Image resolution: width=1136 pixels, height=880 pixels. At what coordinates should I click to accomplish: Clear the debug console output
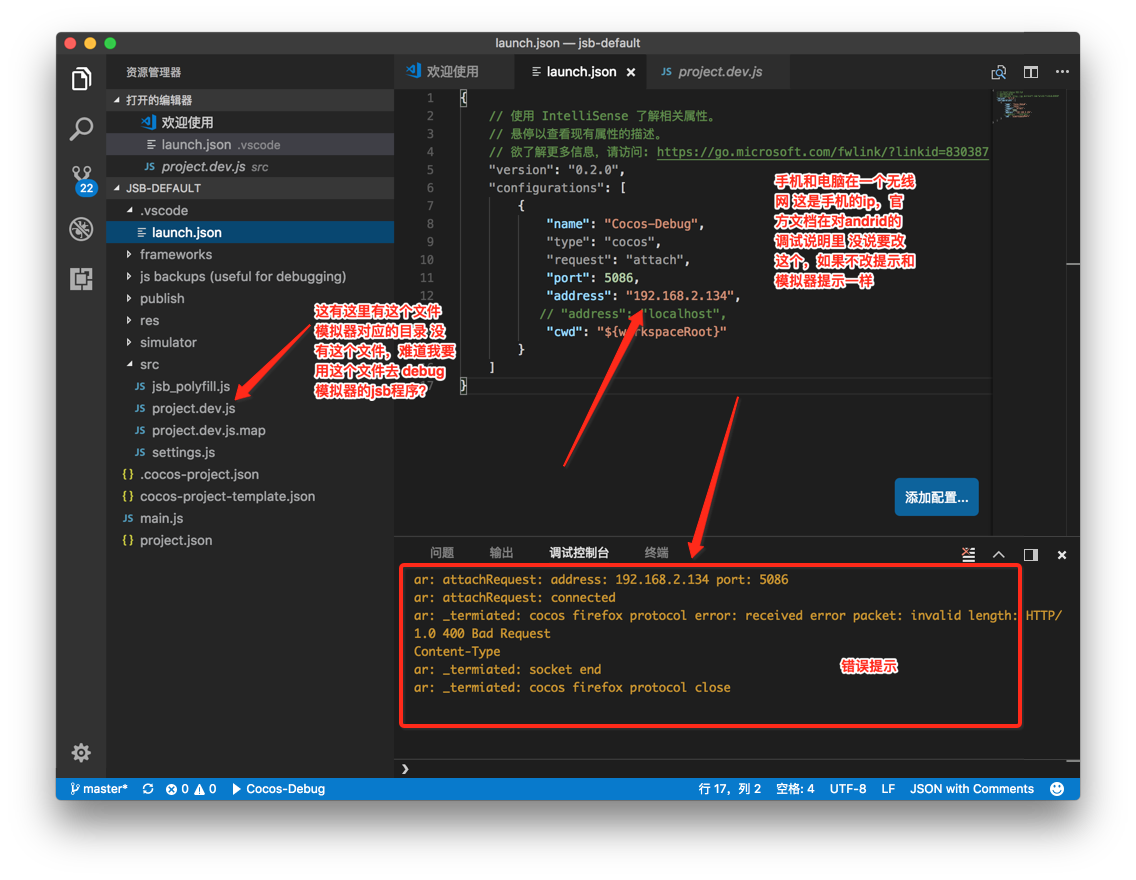968,555
